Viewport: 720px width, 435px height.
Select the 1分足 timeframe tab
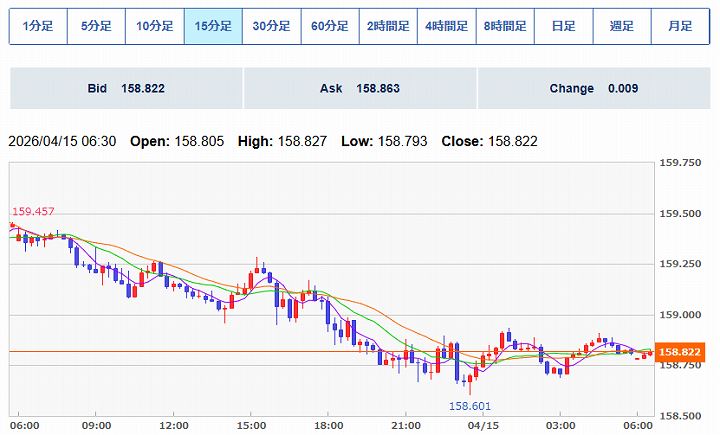(x=38, y=26)
